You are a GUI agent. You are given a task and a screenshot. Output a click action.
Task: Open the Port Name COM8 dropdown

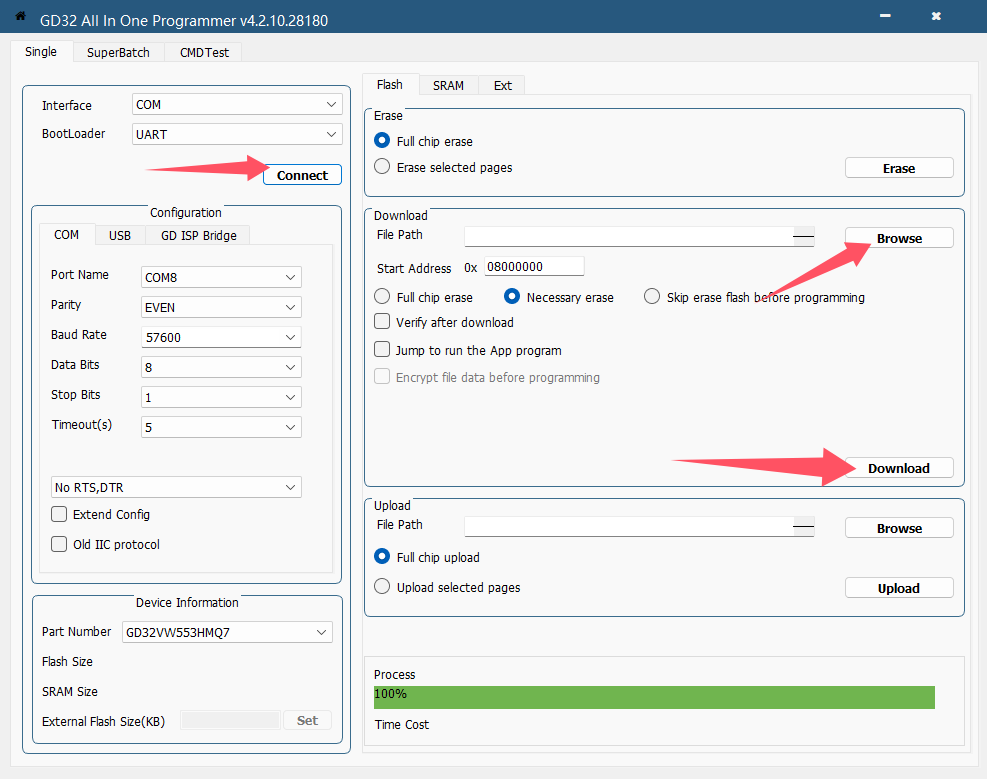click(221, 277)
